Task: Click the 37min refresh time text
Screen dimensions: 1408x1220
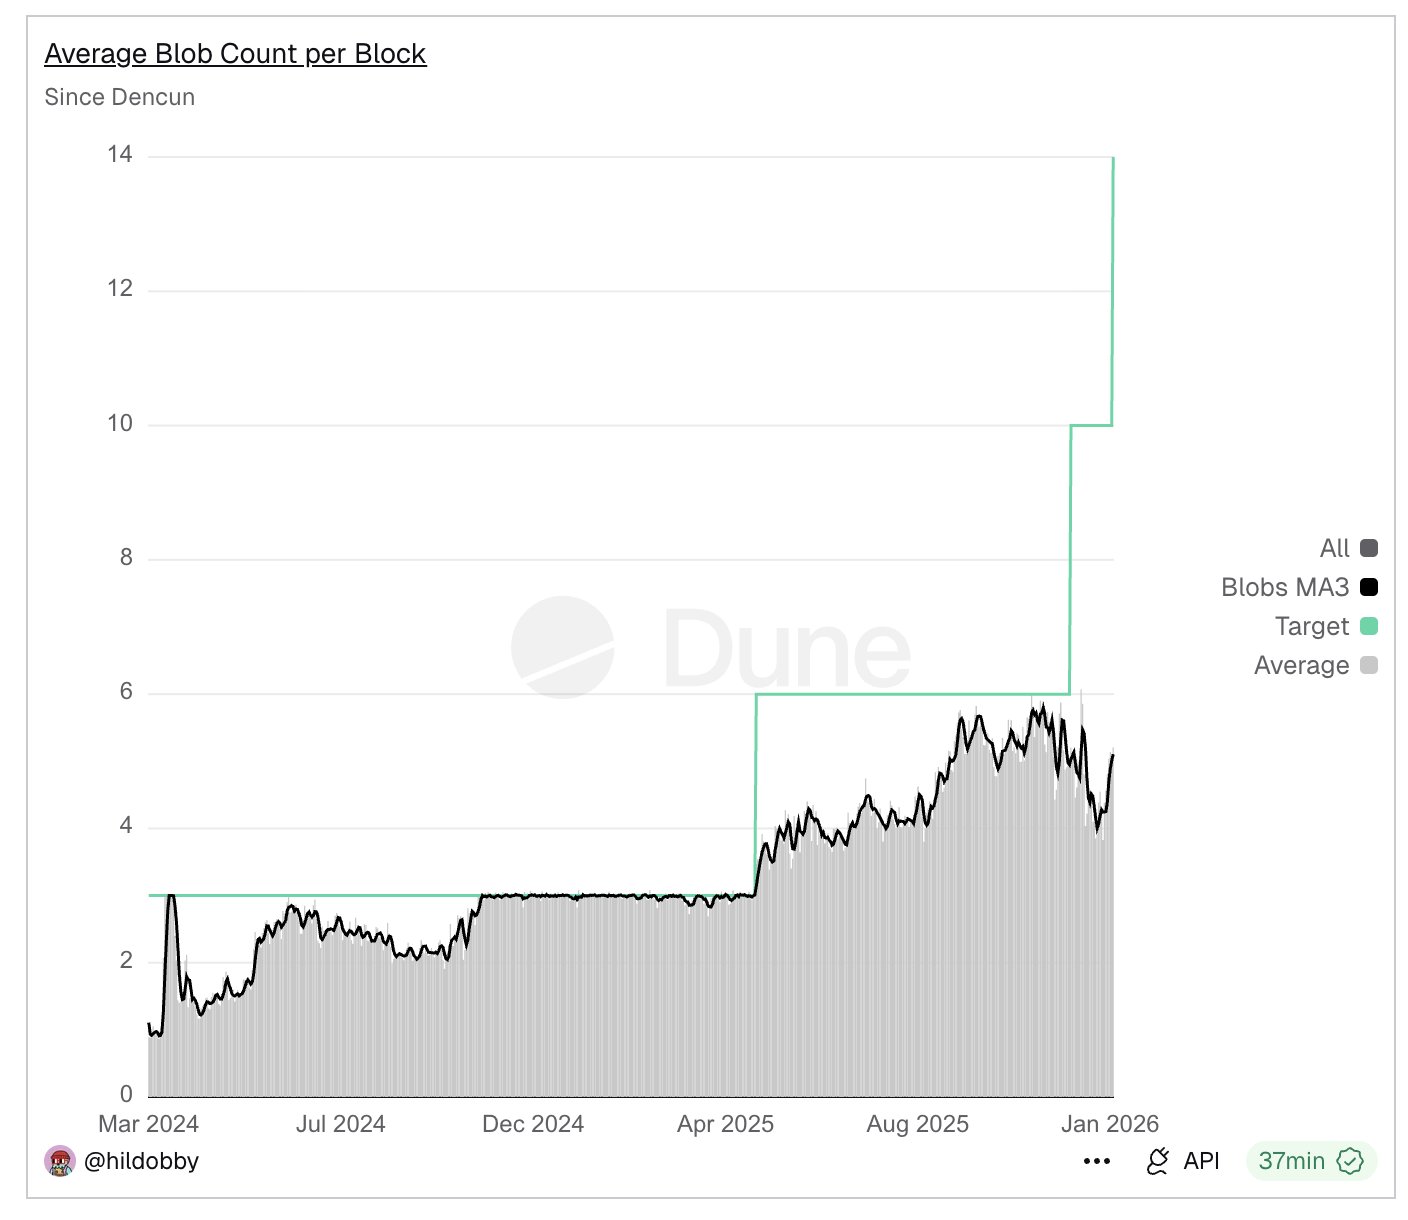Action: point(1291,1161)
